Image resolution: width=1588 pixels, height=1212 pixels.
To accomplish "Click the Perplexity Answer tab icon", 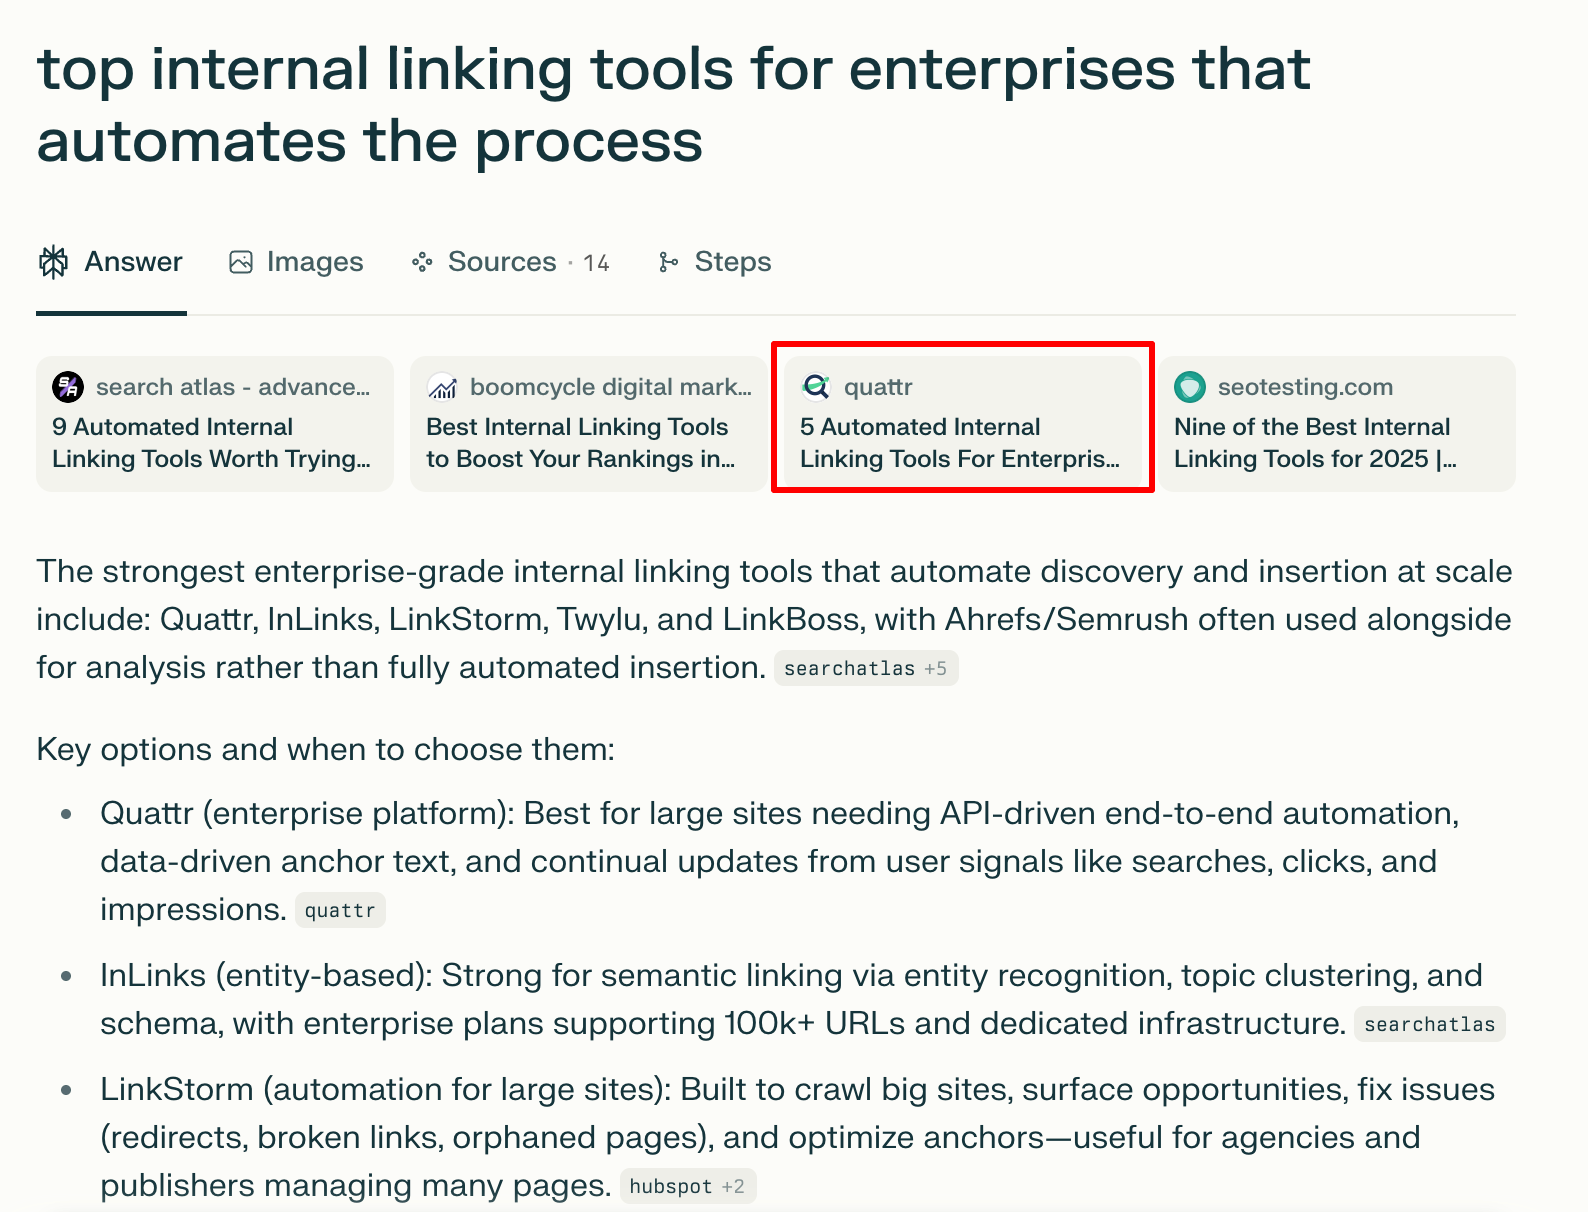I will 53,262.
